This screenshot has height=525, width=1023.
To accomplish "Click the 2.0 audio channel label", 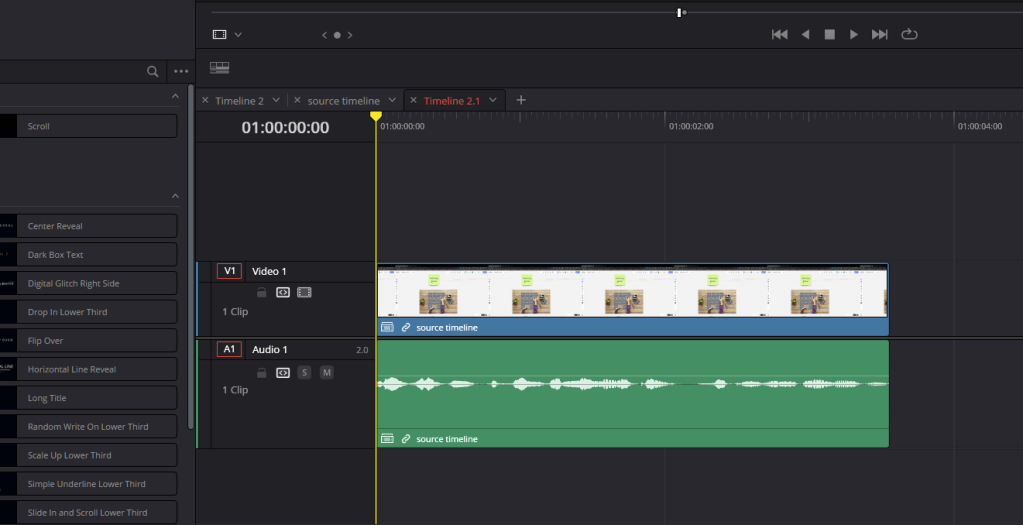I will click(362, 350).
